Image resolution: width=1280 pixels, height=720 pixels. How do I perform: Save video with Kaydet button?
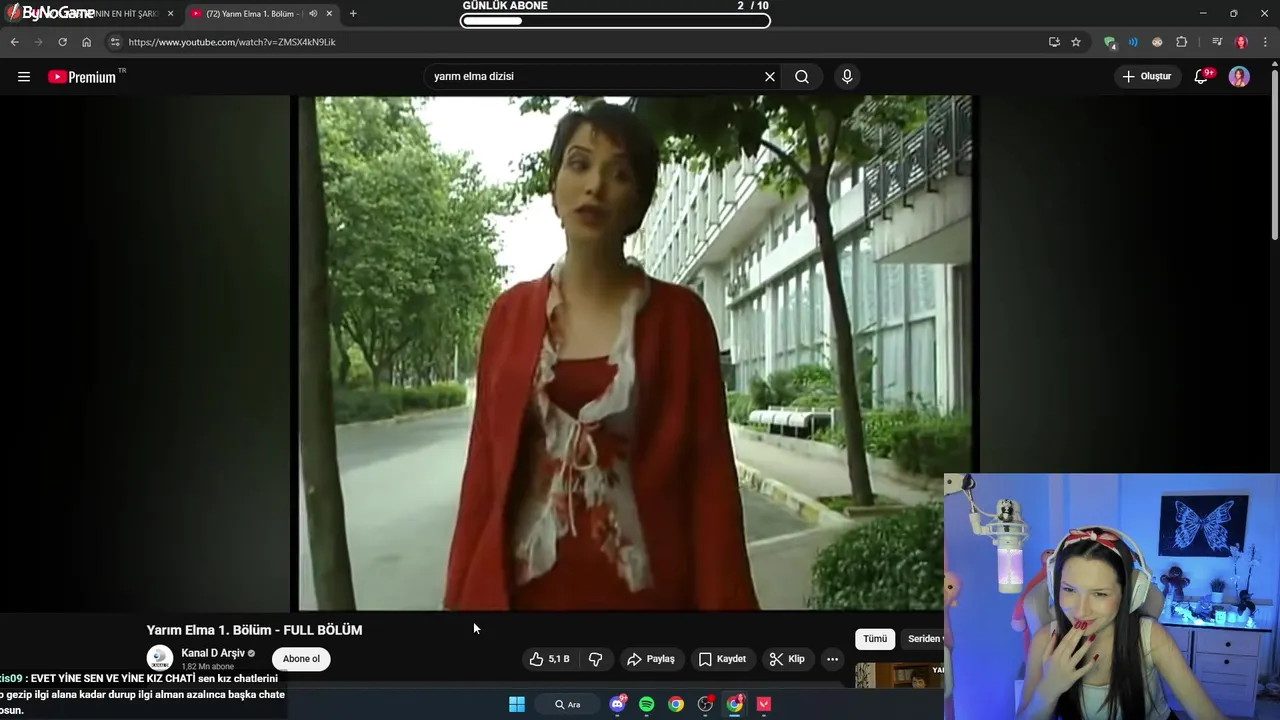(722, 659)
